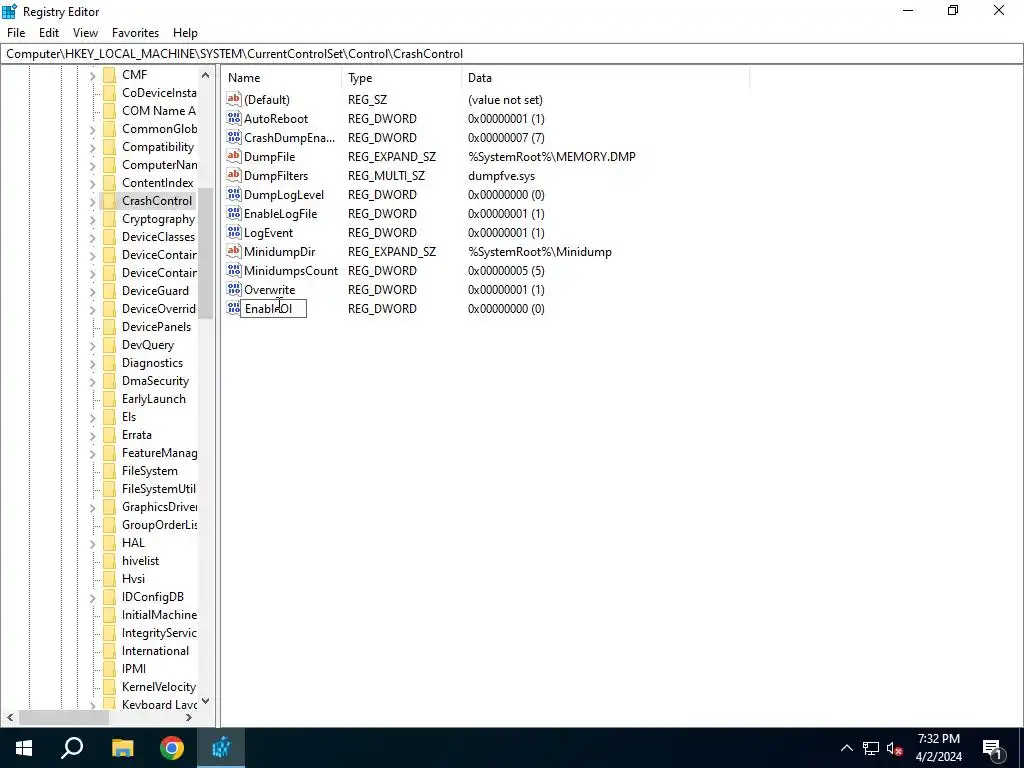Expand the HAL tree node
The height and width of the screenshot is (768, 1024).
coord(92,544)
